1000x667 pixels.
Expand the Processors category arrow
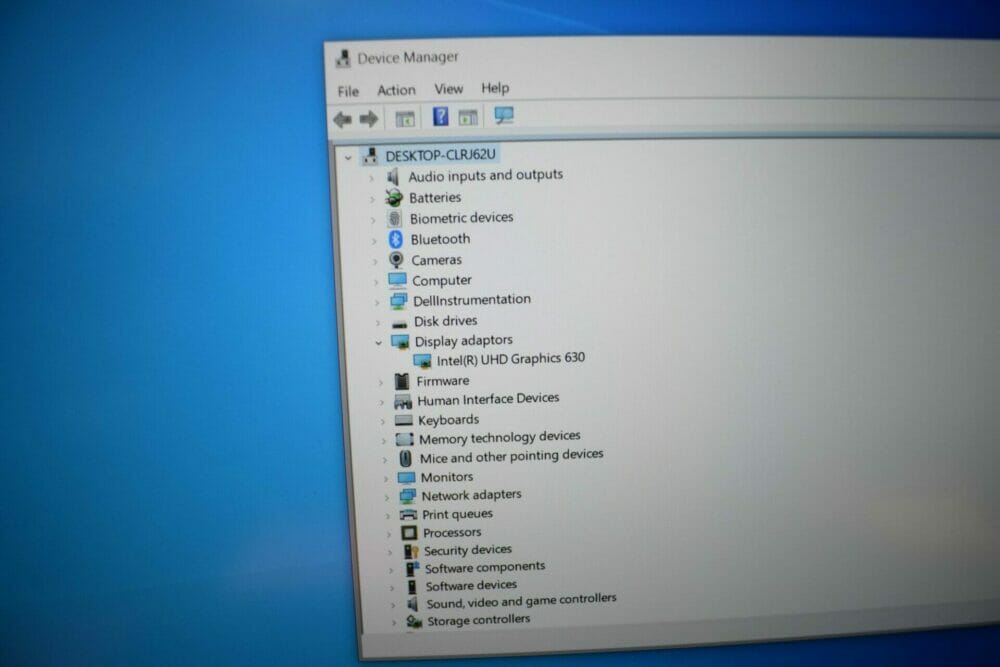(x=388, y=534)
